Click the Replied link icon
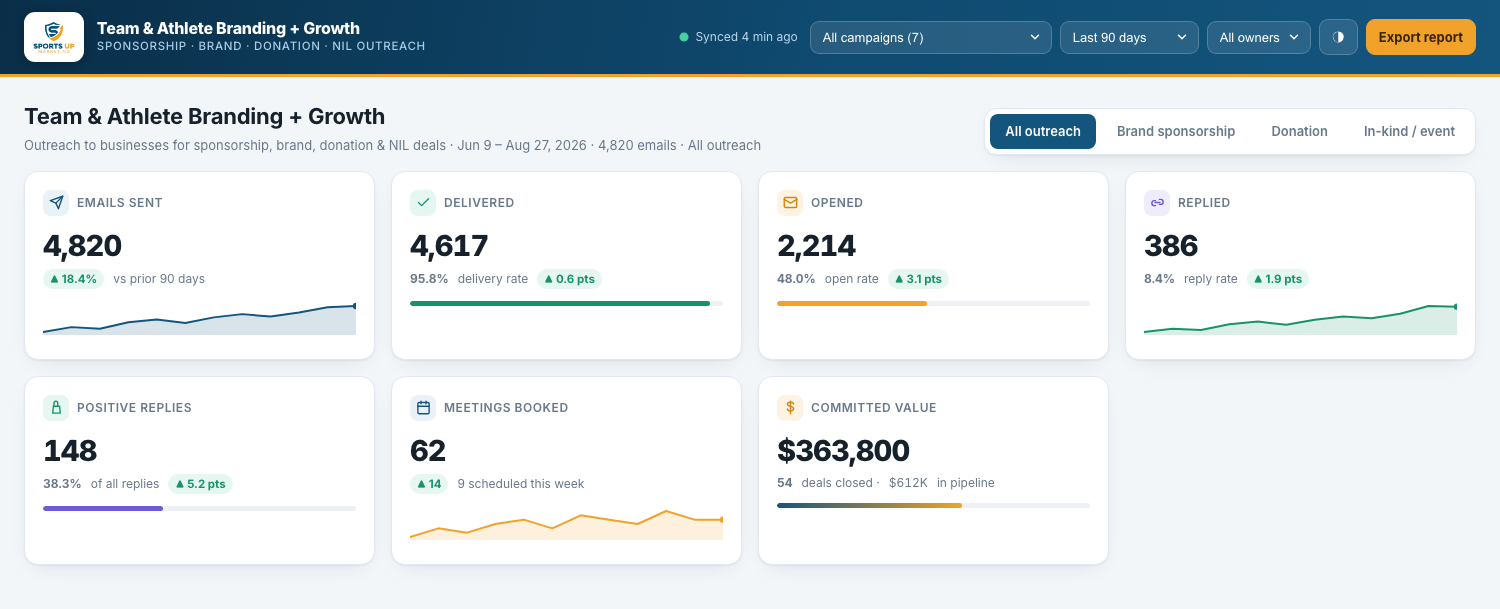Screen dimensions: 1500x609 (1157, 202)
